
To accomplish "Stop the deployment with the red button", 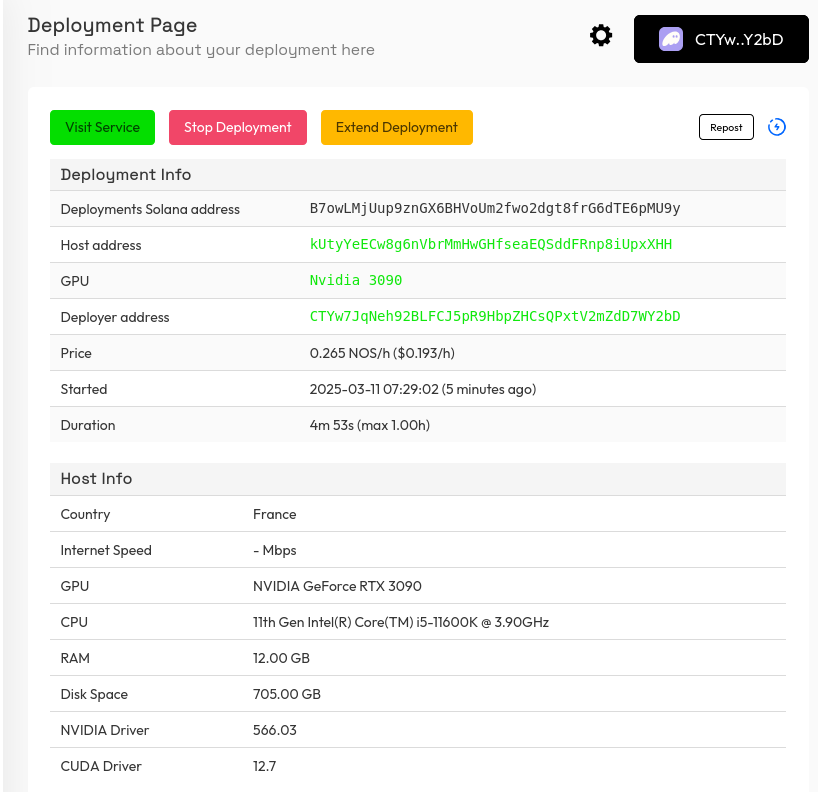I will pyautogui.click(x=238, y=127).
